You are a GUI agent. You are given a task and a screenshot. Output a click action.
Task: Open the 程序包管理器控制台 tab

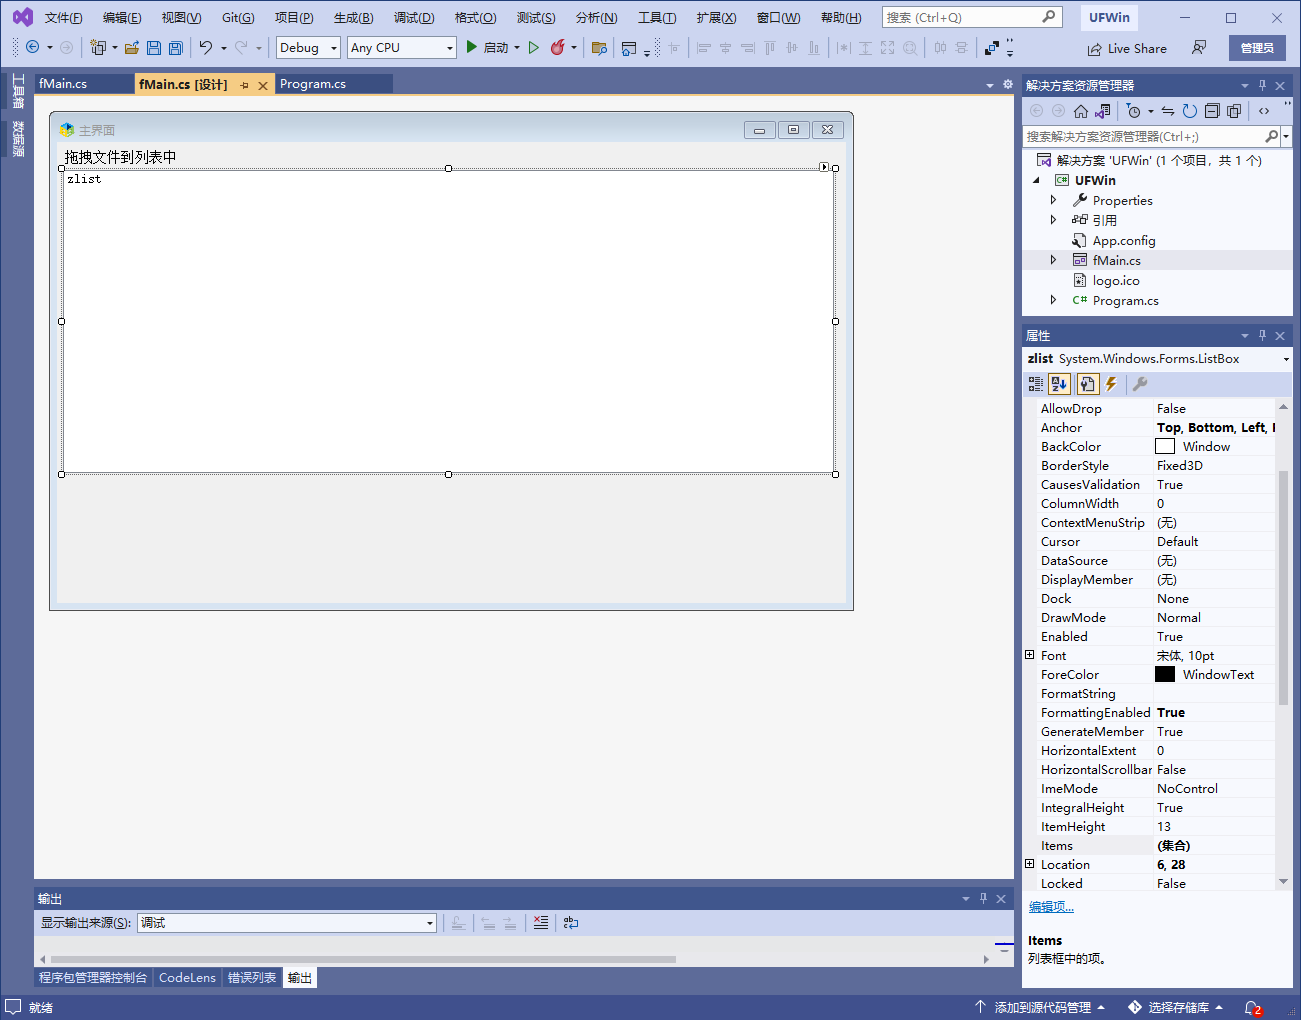coord(93,978)
